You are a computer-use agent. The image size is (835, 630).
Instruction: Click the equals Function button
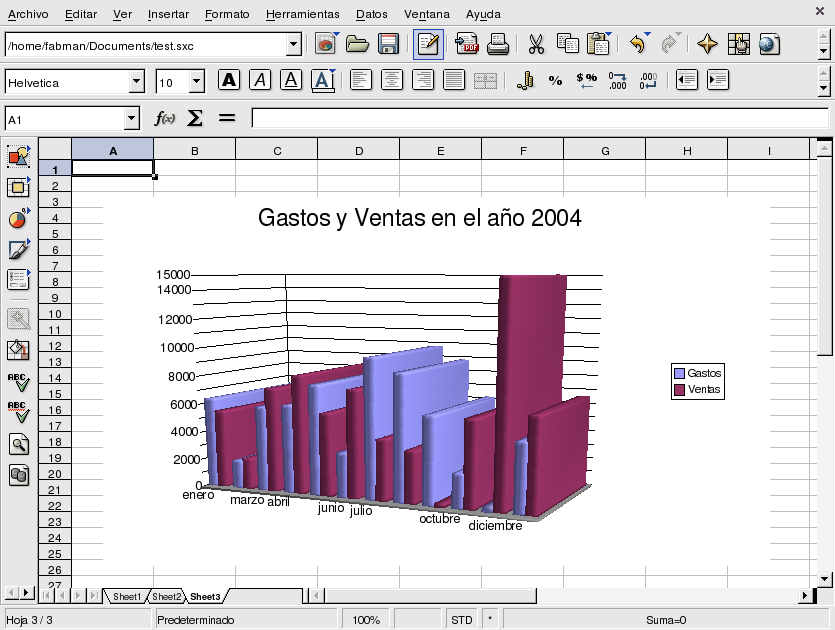point(227,118)
